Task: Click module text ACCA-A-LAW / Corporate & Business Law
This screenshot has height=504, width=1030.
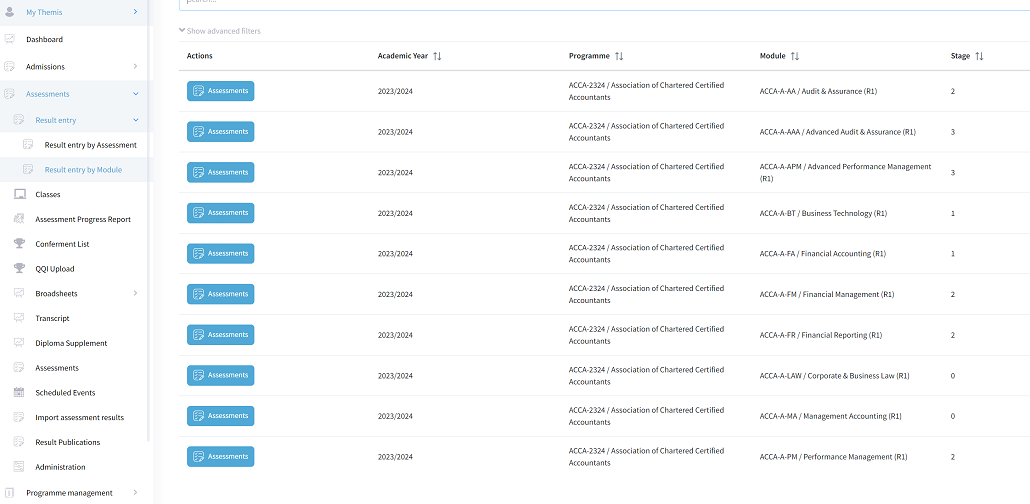Action: pos(834,376)
